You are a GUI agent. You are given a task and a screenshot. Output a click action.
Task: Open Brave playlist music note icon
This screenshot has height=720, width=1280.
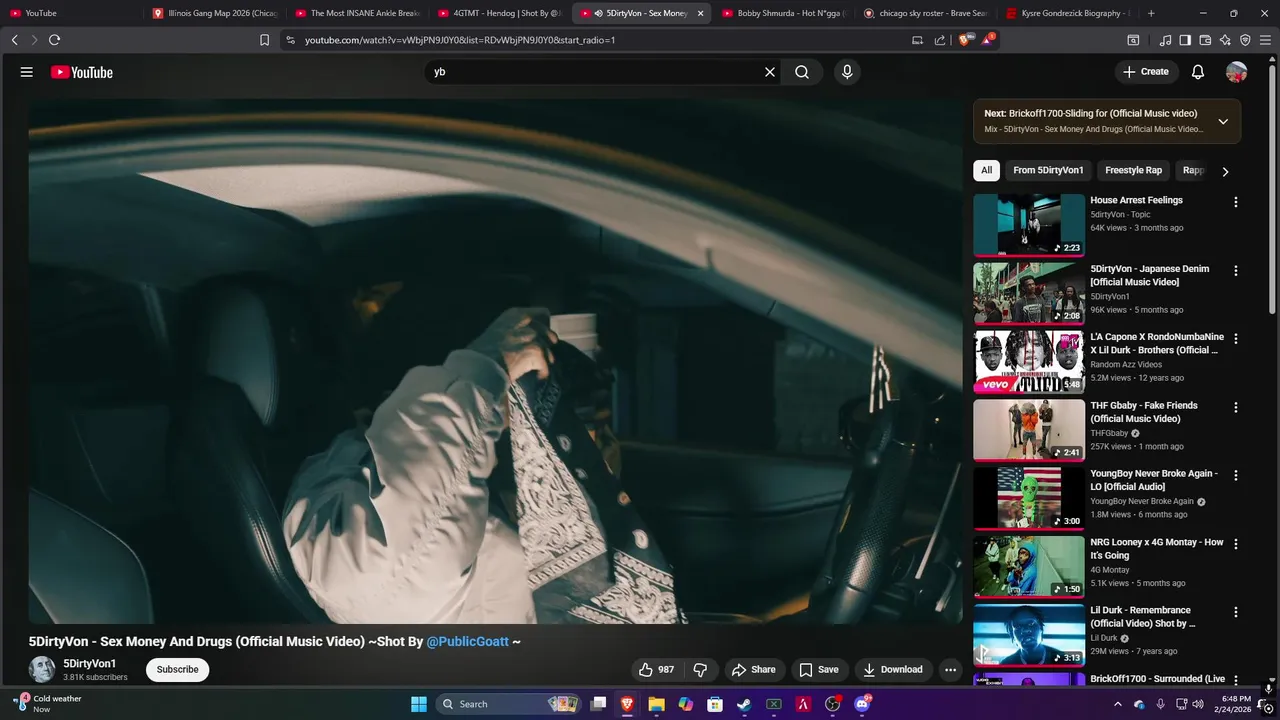pyautogui.click(x=1165, y=40)
